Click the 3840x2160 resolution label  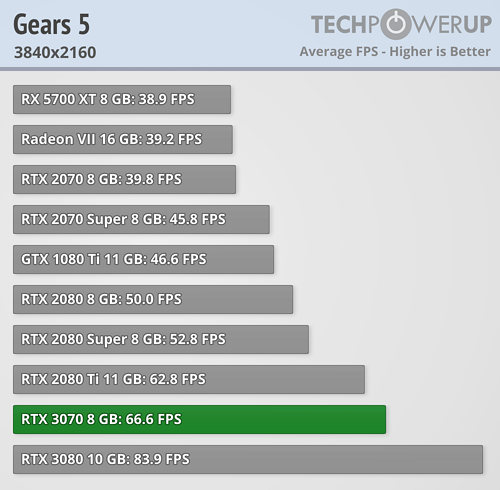click(55, 52)
